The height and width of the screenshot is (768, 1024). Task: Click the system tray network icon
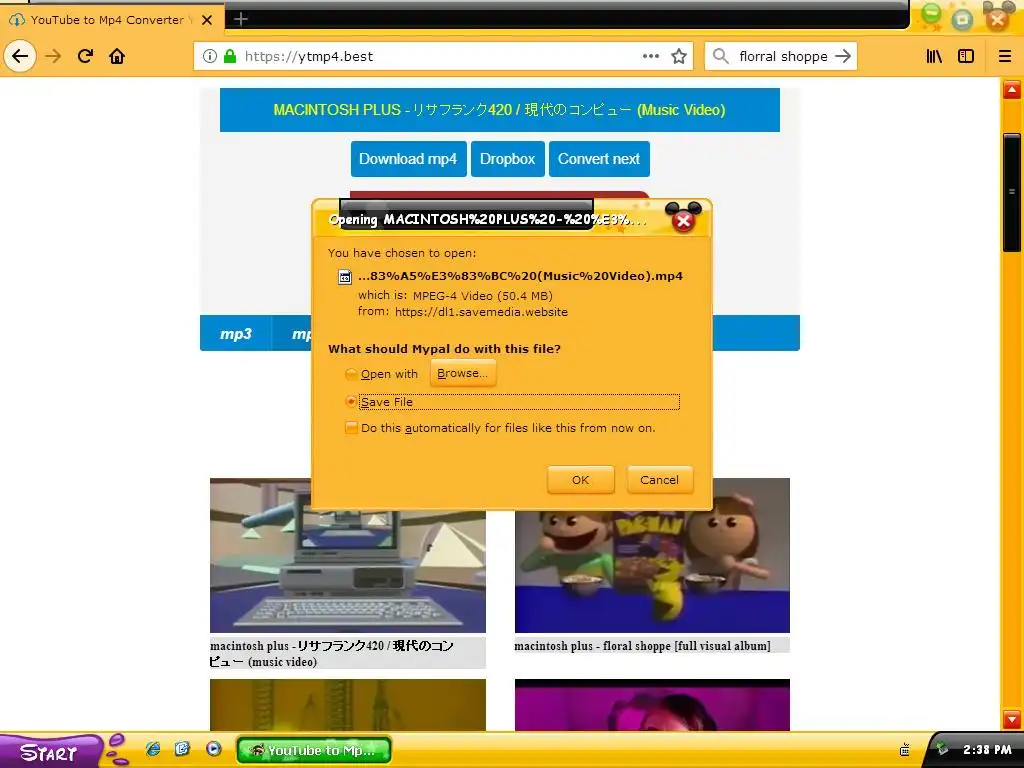coord(905,750)
